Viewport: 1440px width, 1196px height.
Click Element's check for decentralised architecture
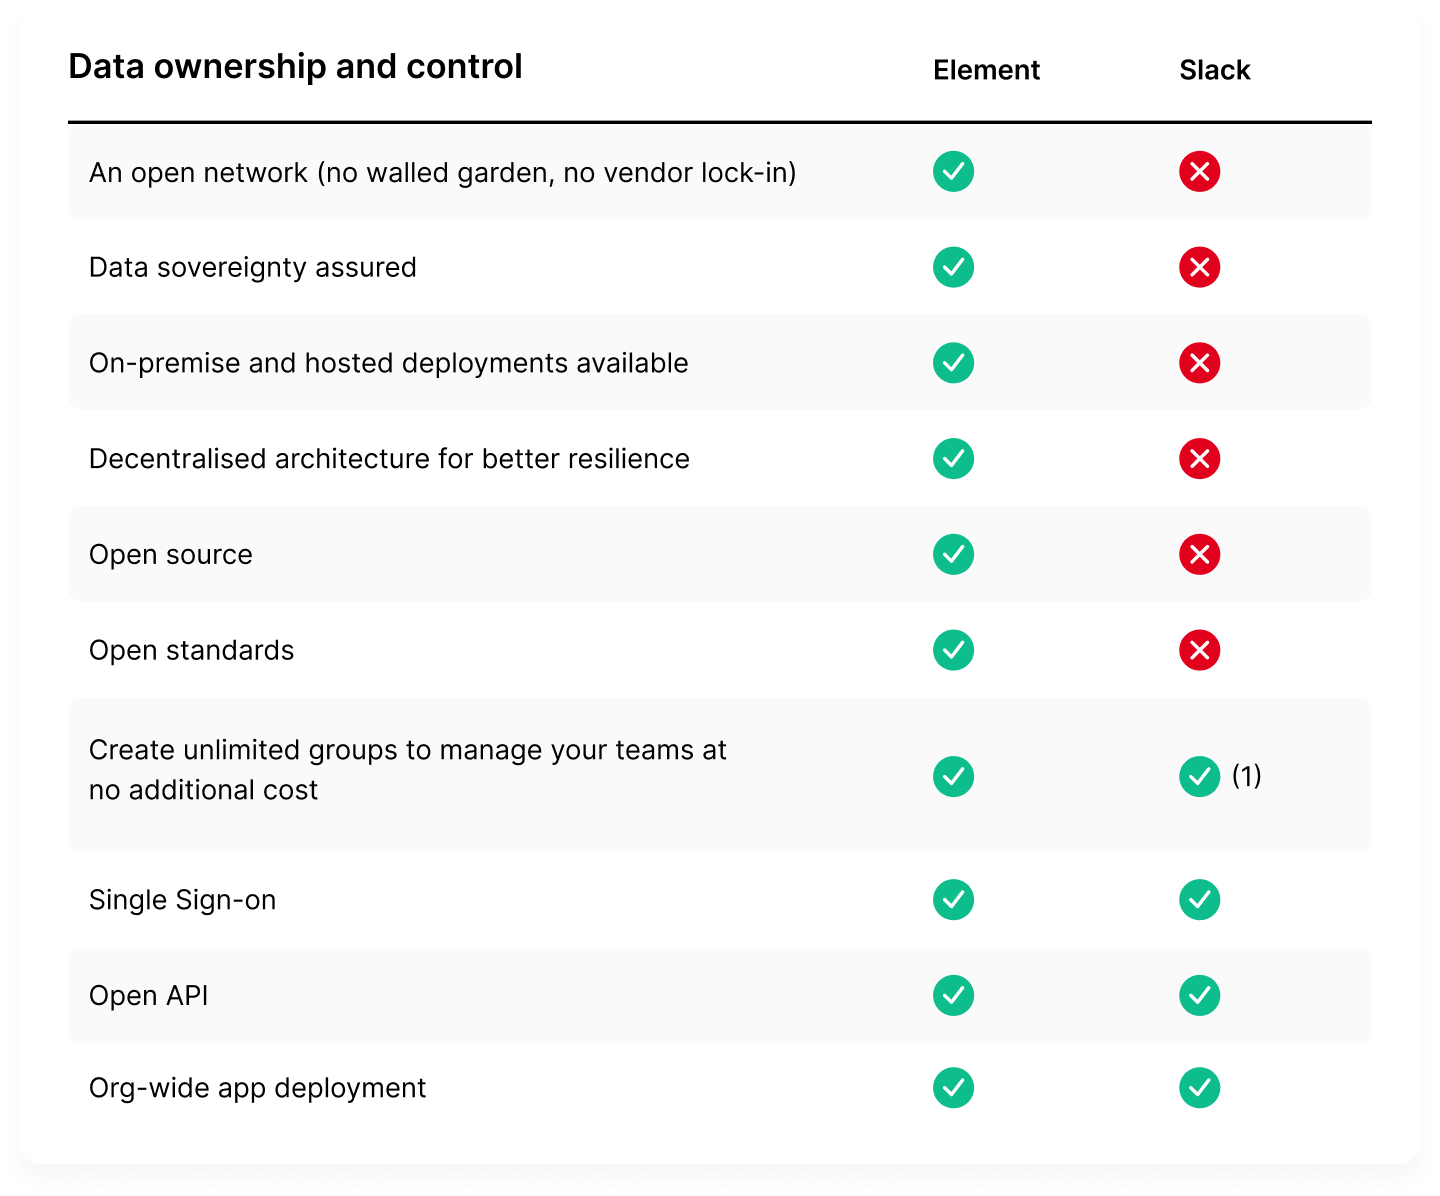[x=953, y=459]
